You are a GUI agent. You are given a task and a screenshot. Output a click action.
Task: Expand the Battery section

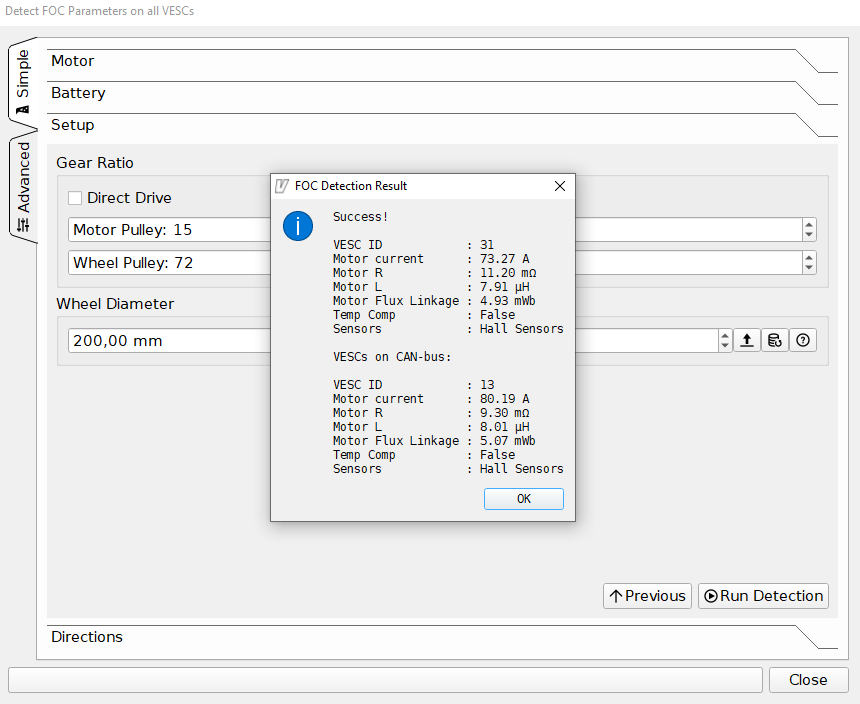coord(442,93)
